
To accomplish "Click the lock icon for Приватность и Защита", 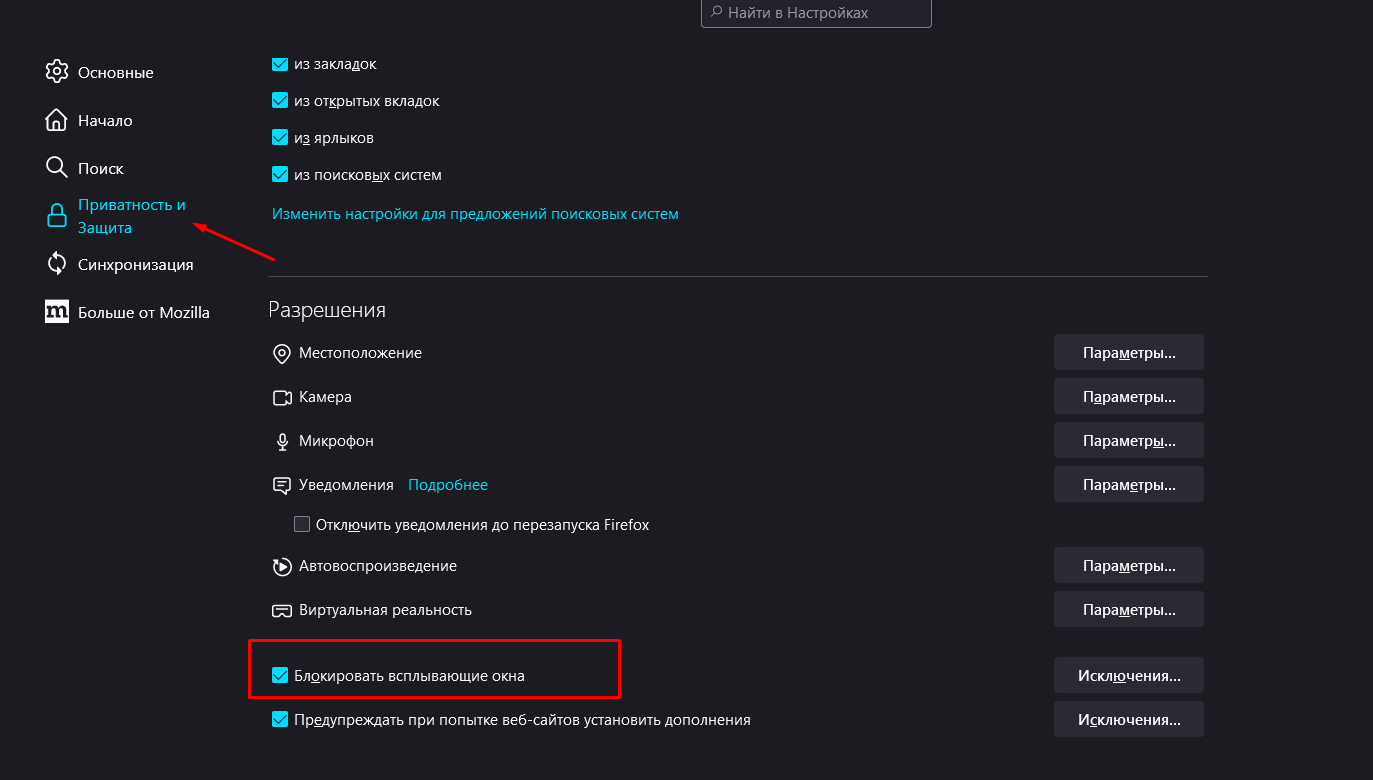I will tap(57, 216).
